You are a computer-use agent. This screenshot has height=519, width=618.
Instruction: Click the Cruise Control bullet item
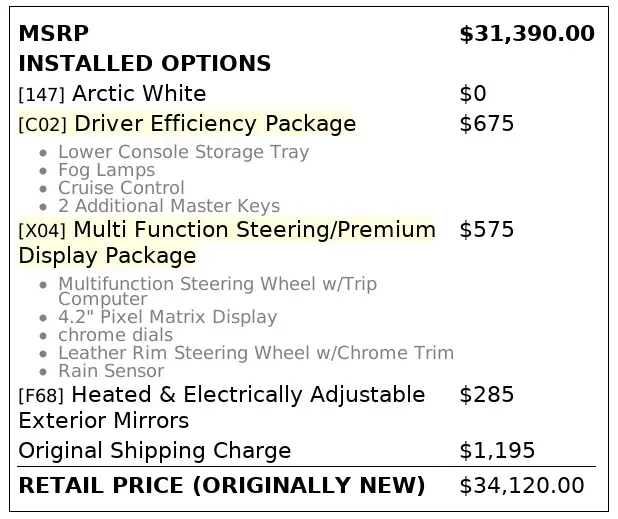point(121,188)
